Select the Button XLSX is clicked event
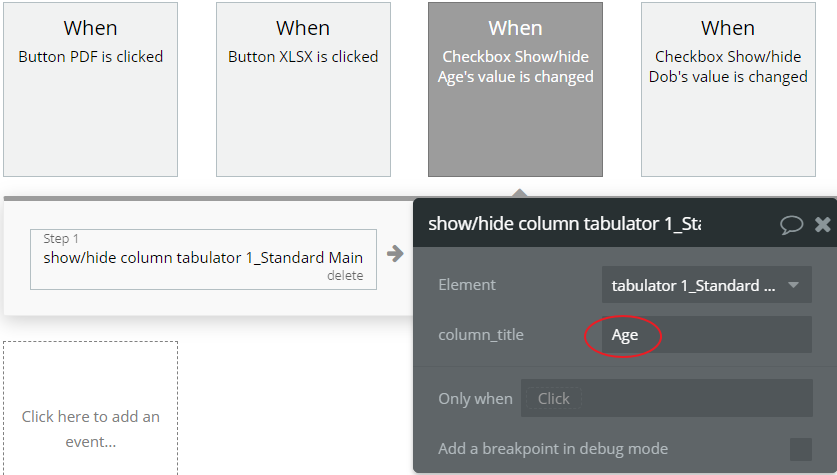Viewport: 837px width, 475px height. tap(303, 90)
